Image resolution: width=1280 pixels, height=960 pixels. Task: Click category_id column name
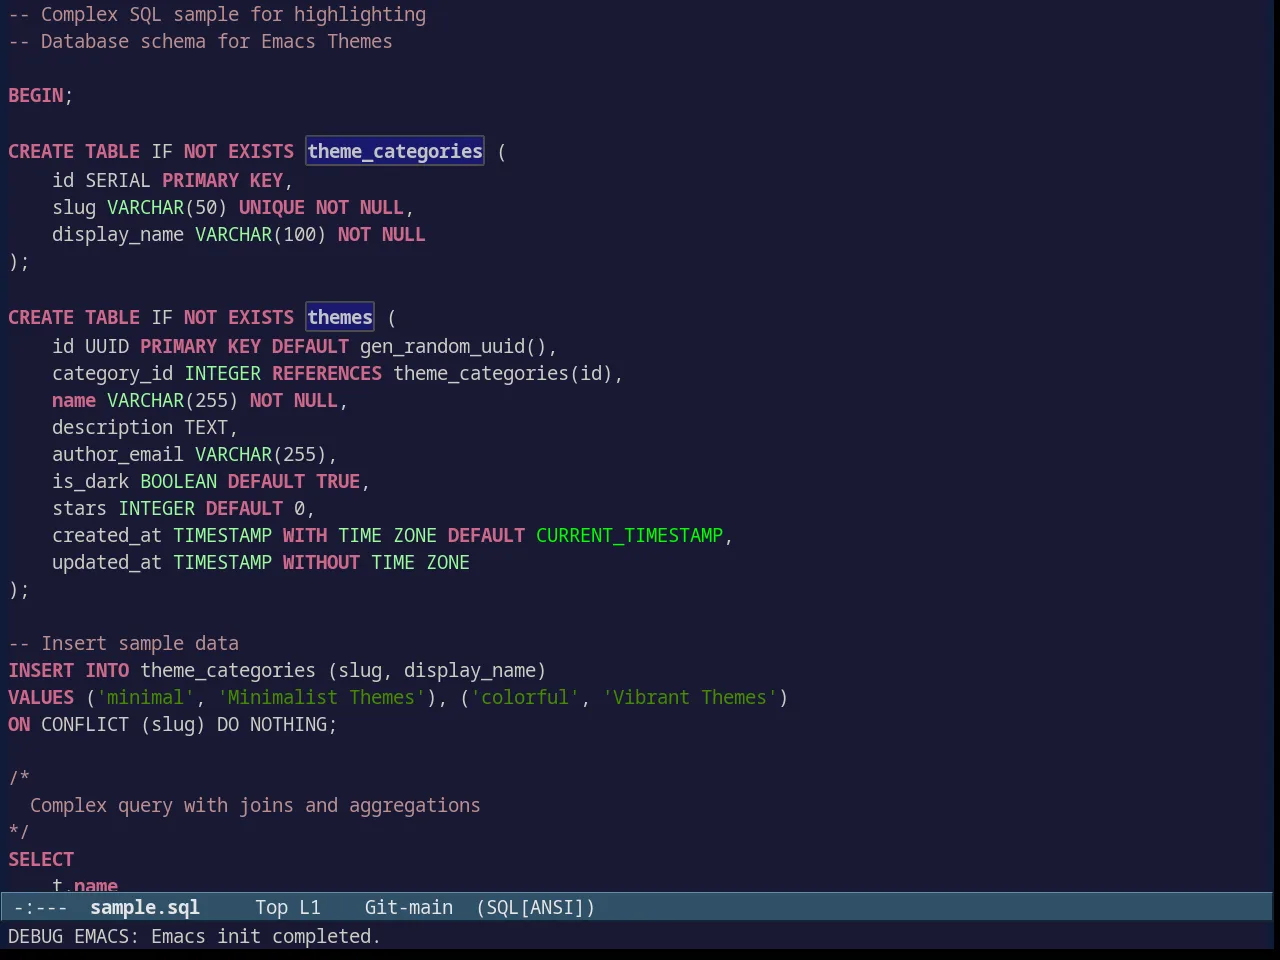113,373
